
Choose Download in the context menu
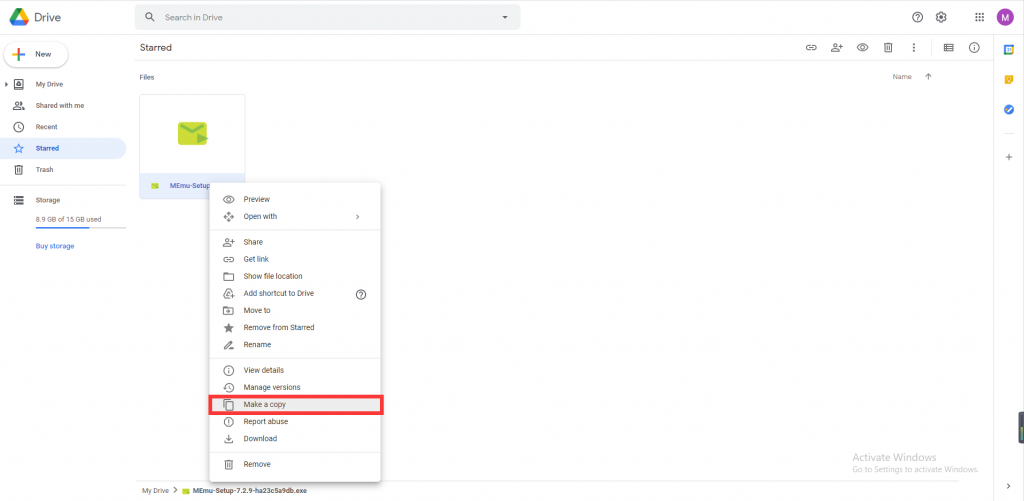coord(260,439)
